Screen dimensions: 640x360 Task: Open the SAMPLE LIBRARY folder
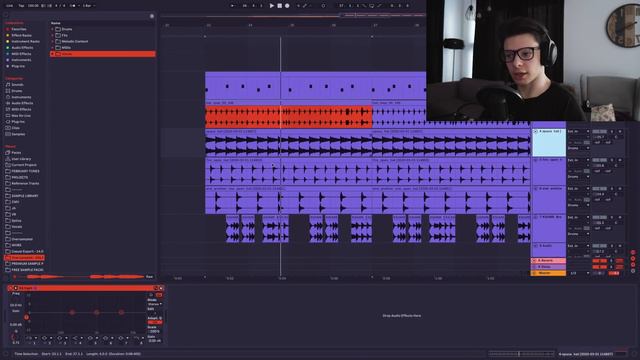click(24, 196)
